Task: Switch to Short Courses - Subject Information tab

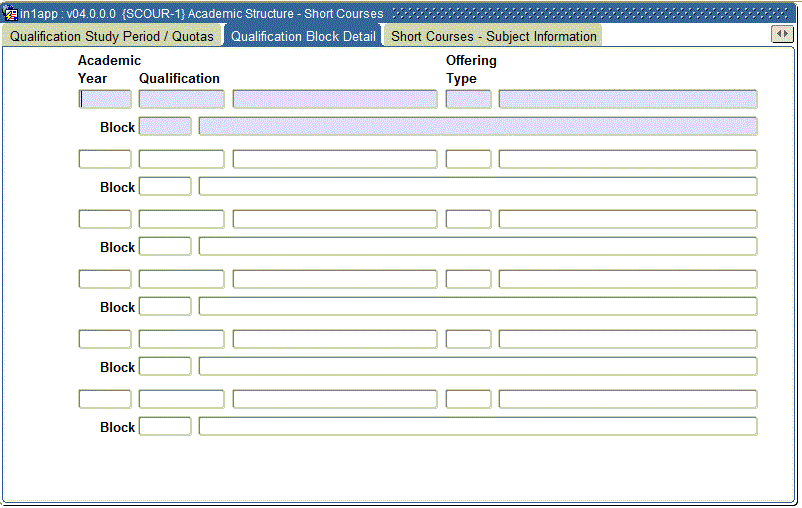Action: (493, 36)
